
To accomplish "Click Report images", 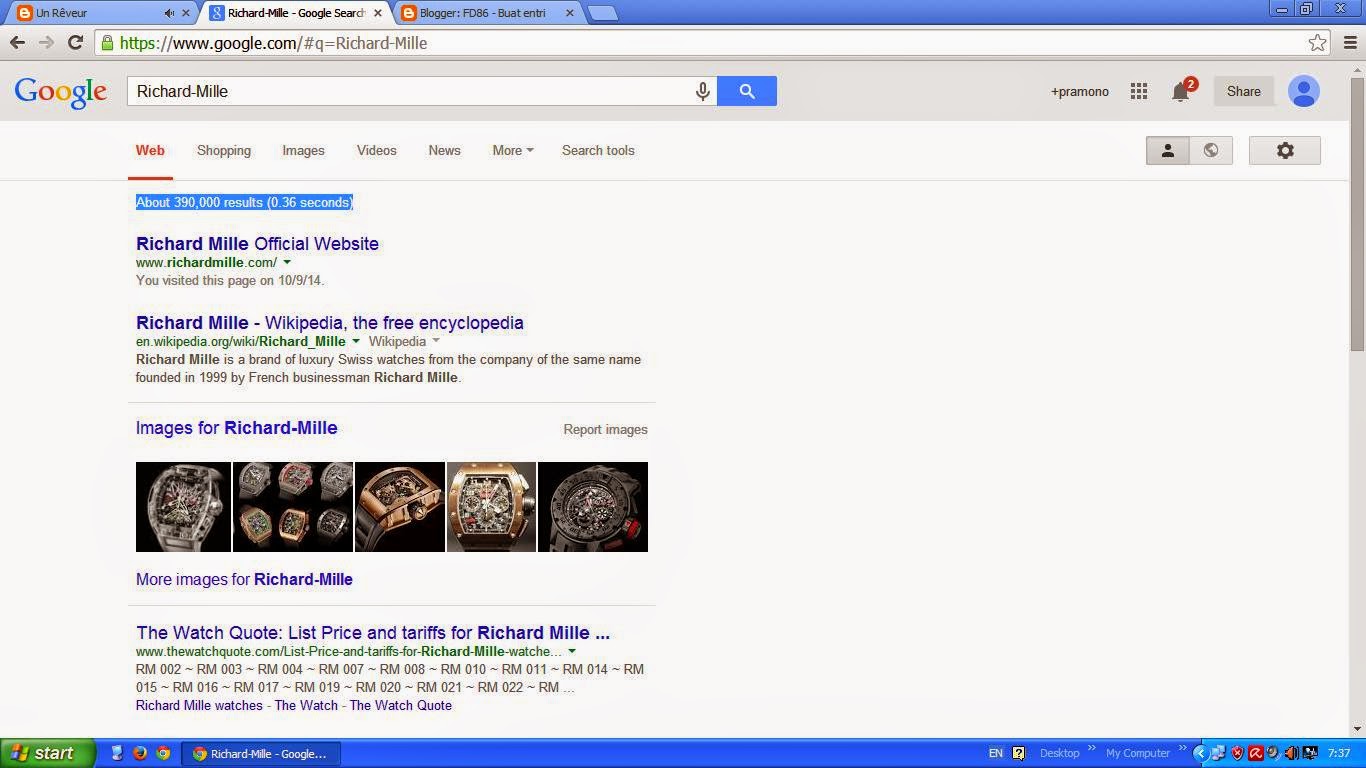I will (605, 429).
